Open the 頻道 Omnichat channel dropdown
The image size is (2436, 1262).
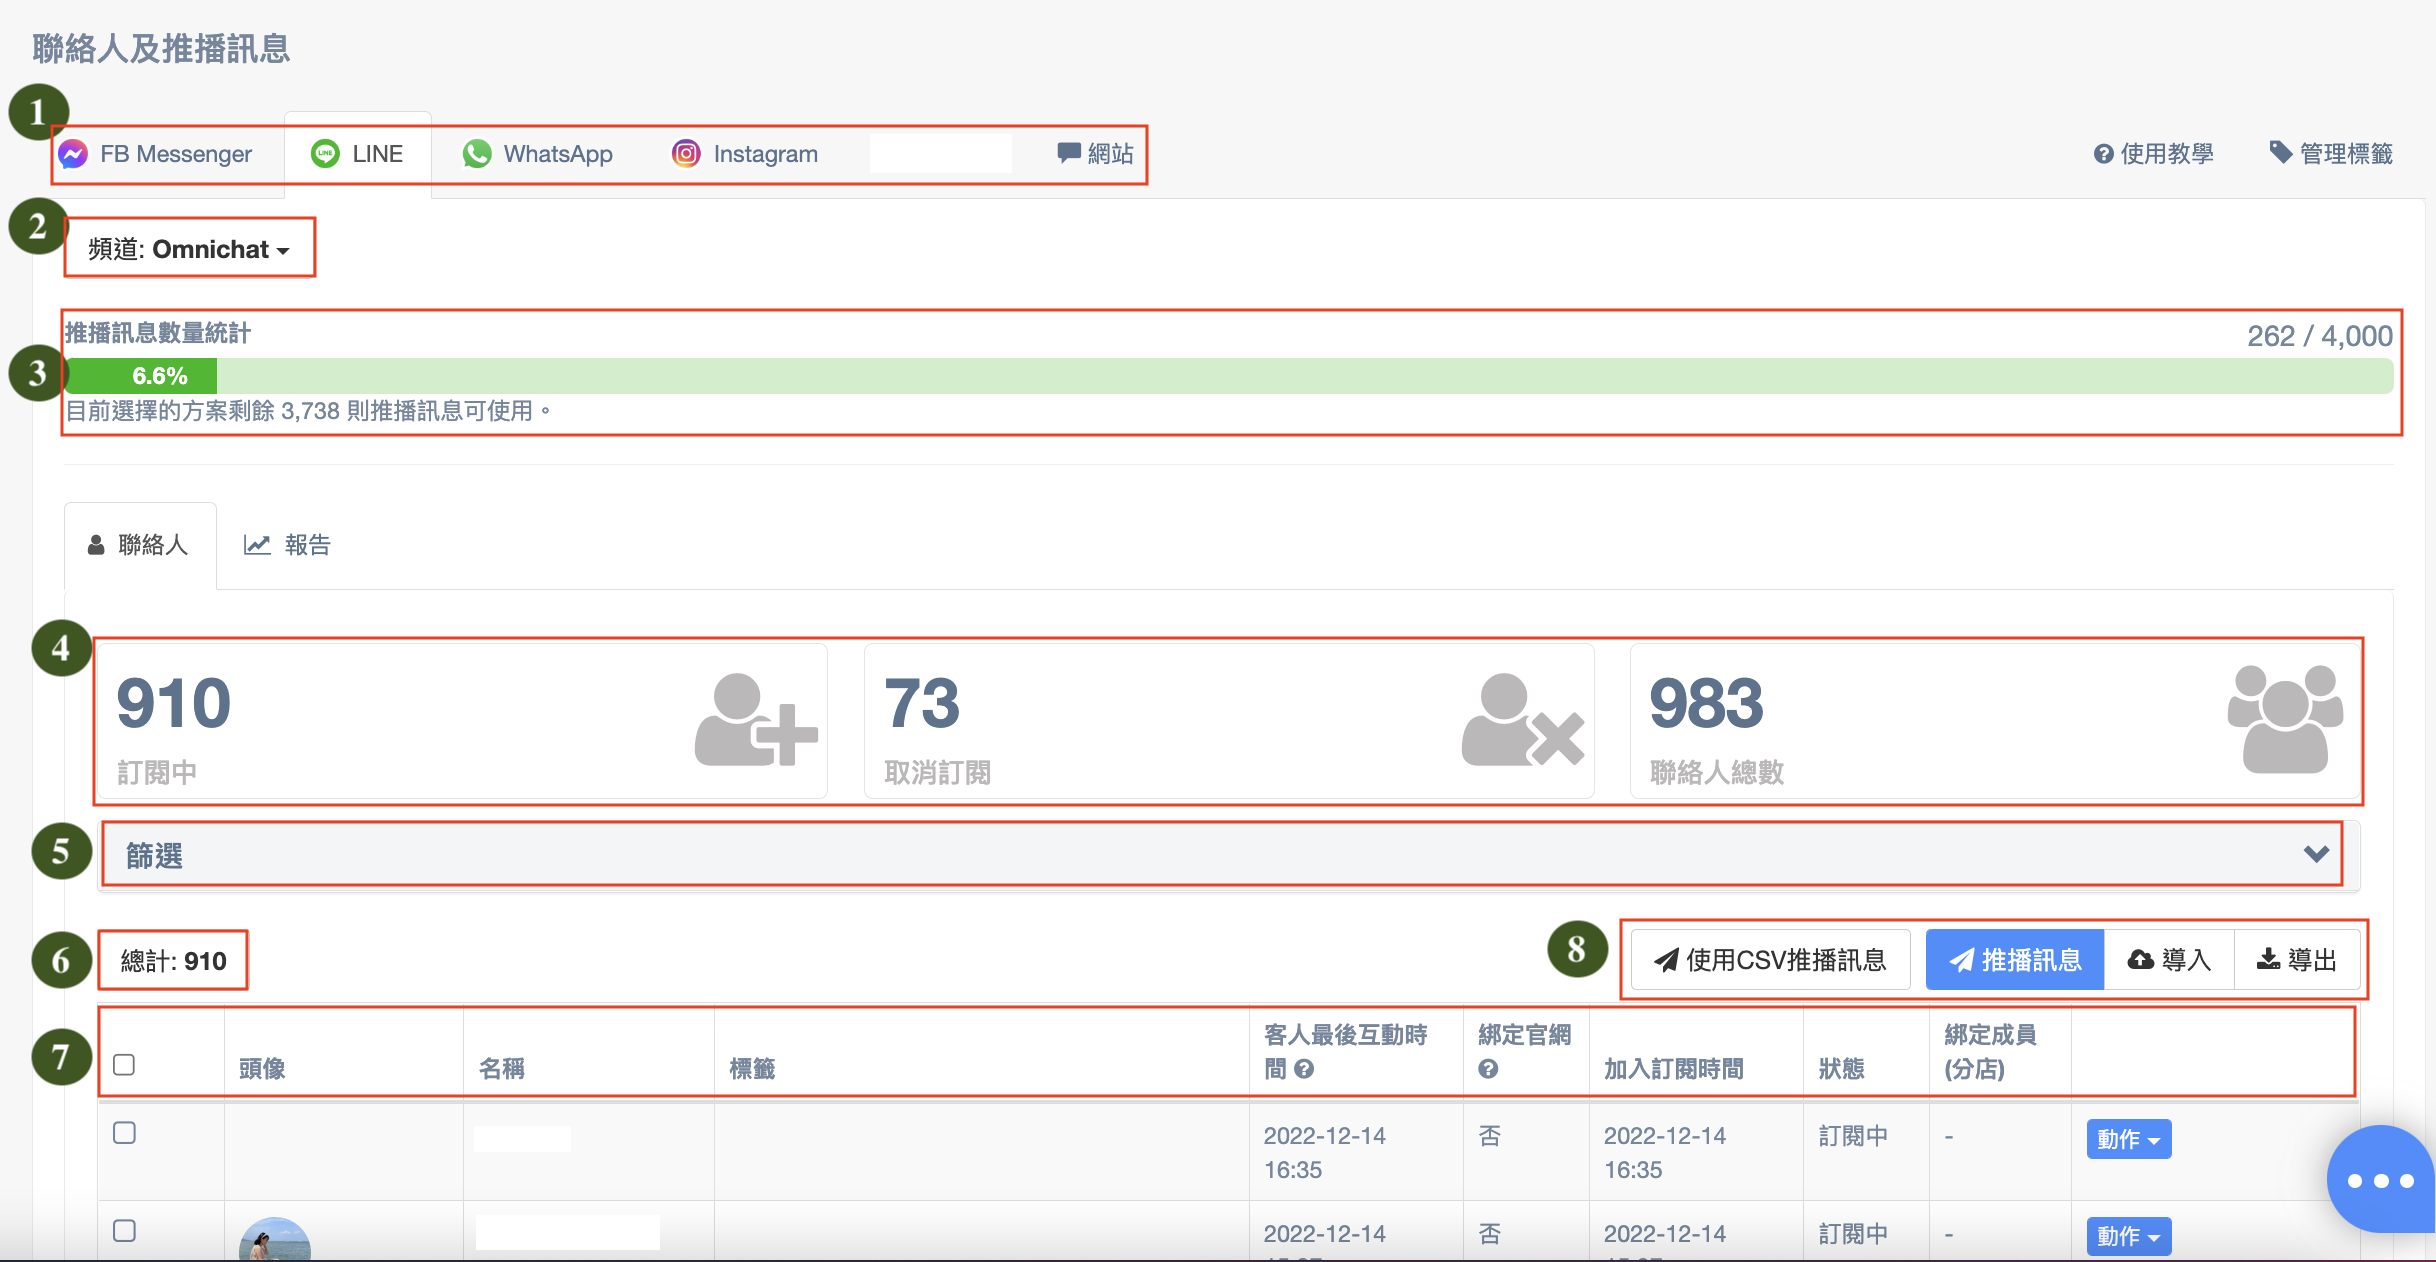tap(189, 249)
